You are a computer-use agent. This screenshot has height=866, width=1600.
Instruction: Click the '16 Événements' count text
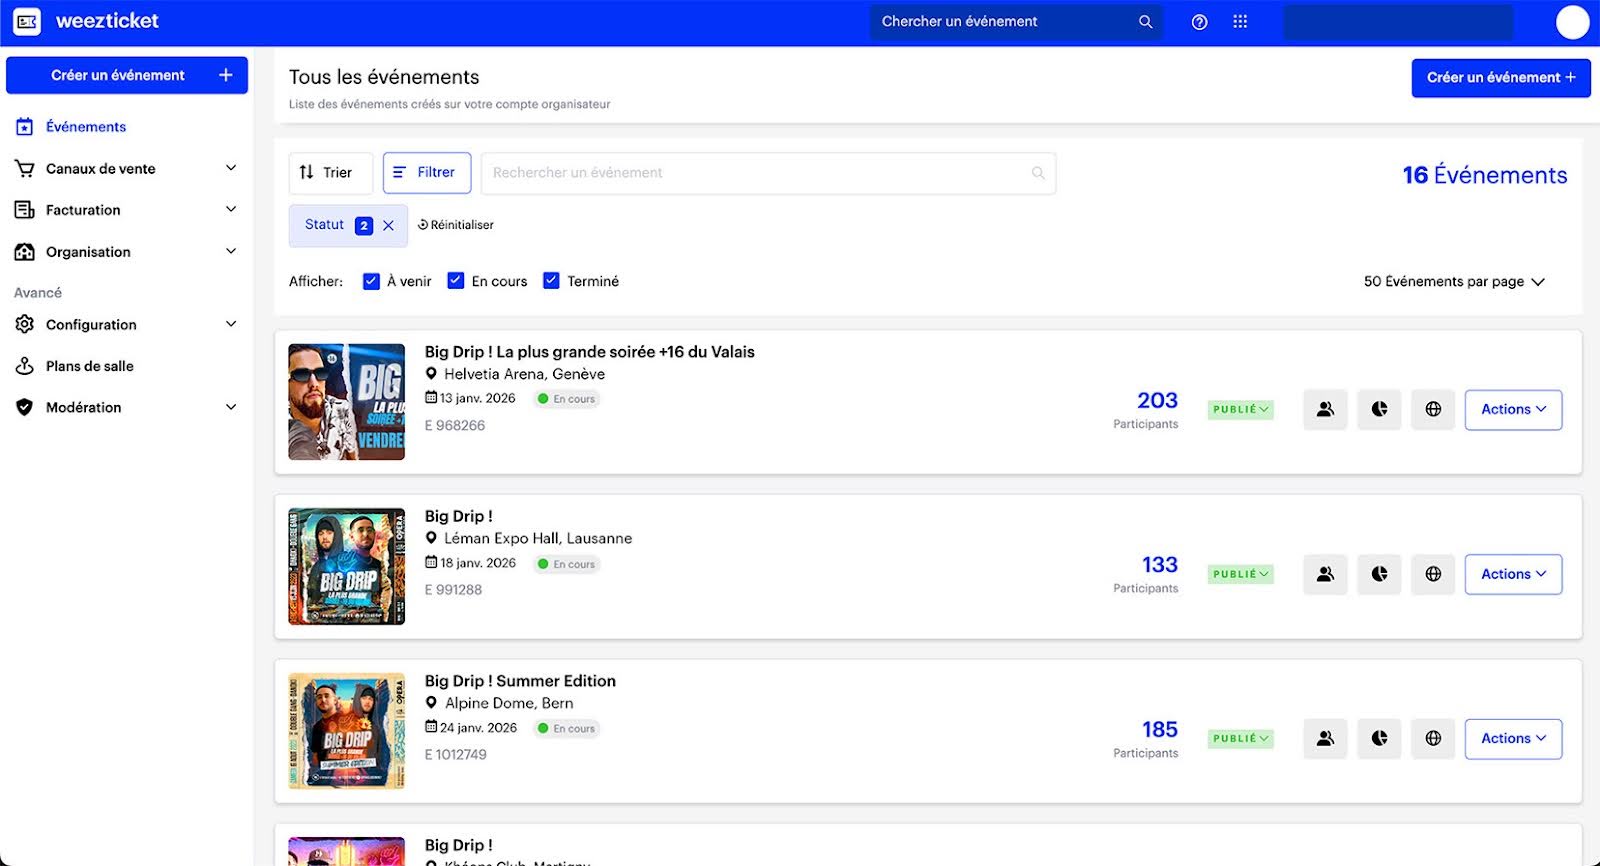pyautogui.click(x=1485, y=175)
